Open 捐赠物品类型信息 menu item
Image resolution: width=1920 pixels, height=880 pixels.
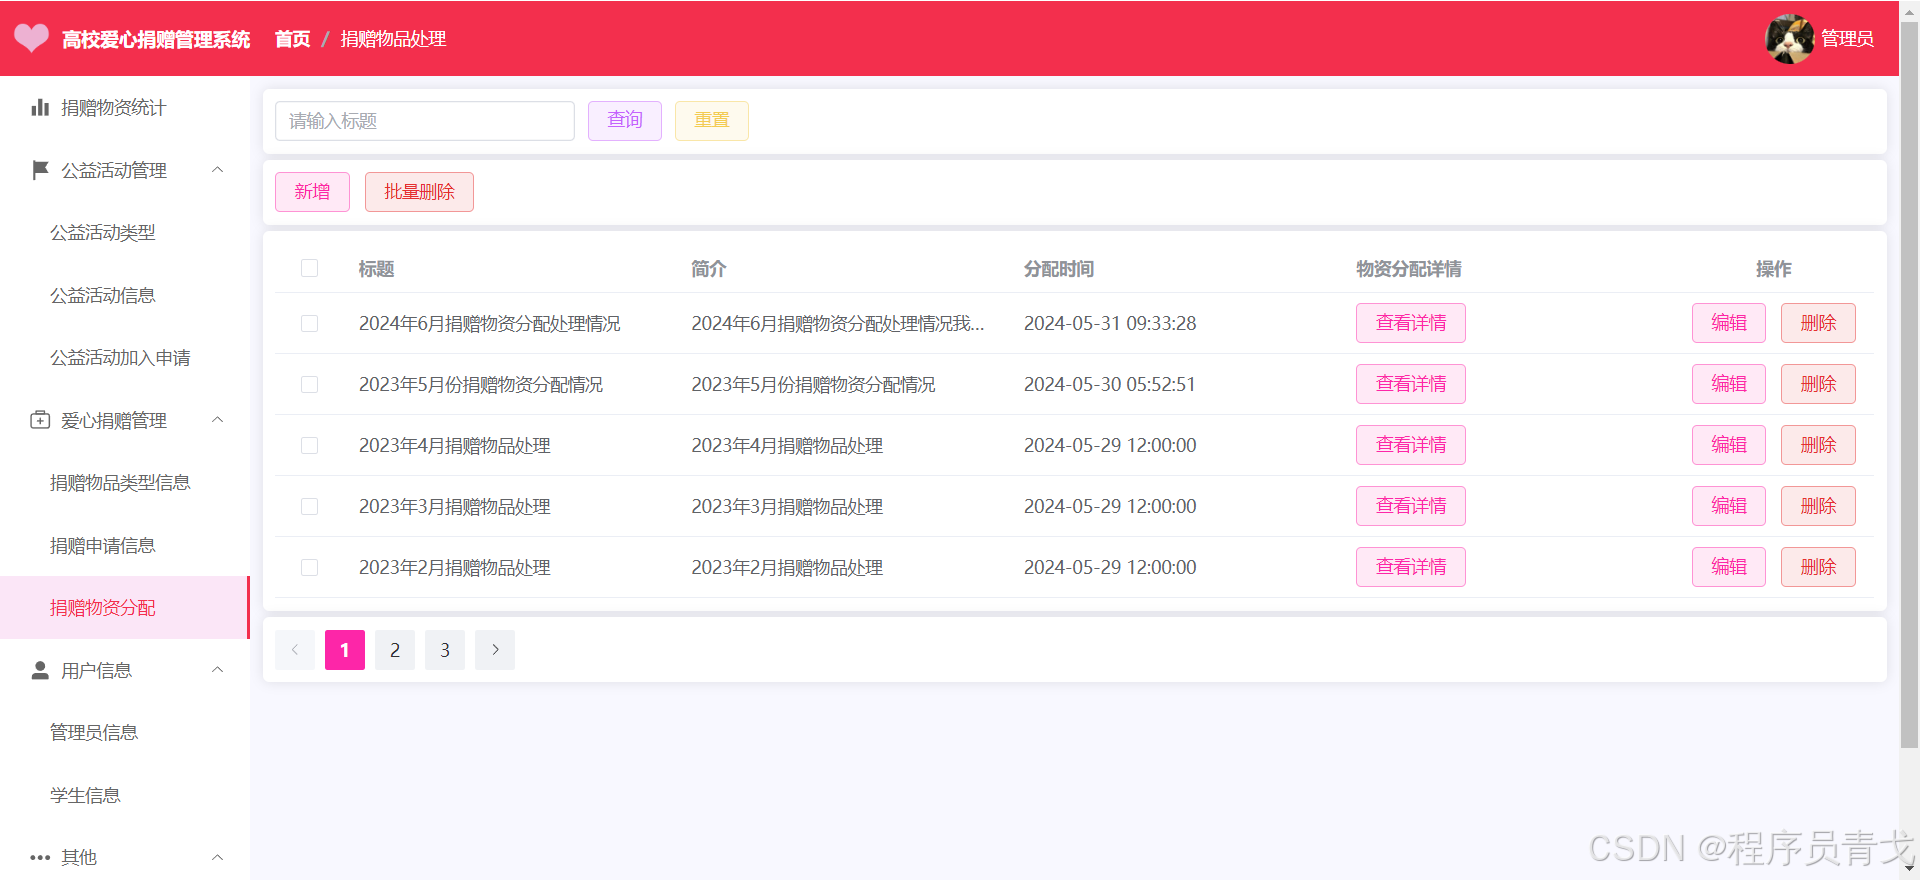[x=125, y=482]
